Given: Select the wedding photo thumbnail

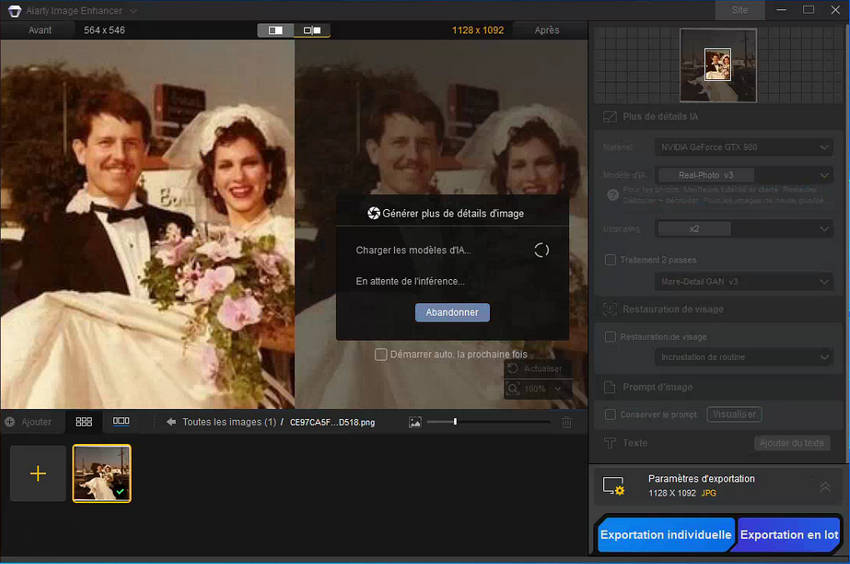Looking at the screenshot, I should (x=102, y=473).
